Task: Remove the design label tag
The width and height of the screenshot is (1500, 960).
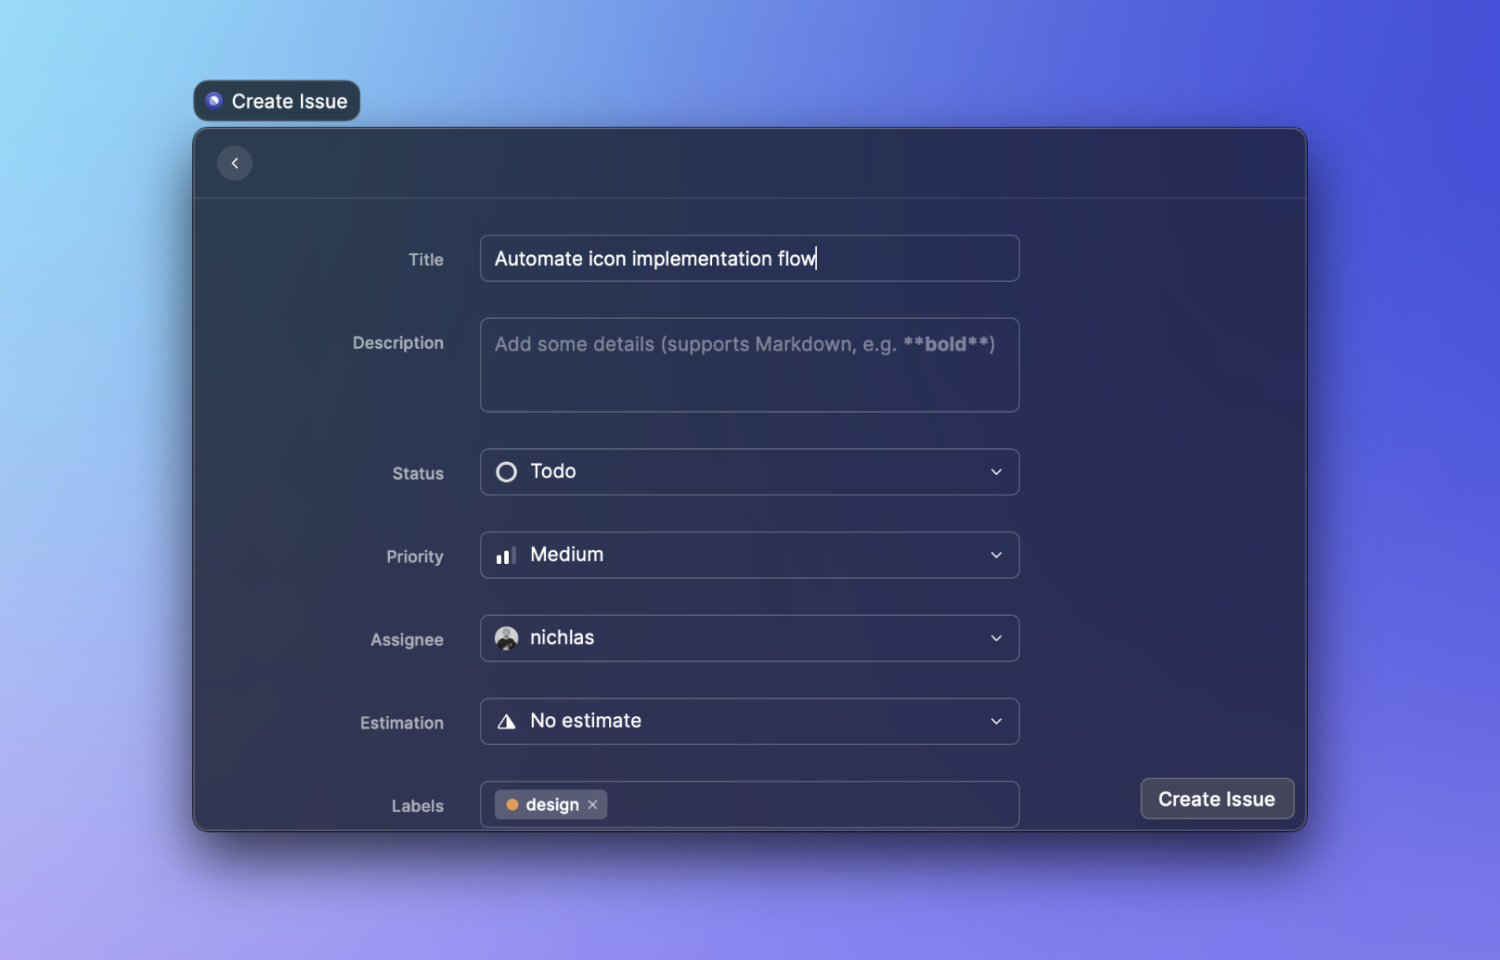Action: click(593, 804)
